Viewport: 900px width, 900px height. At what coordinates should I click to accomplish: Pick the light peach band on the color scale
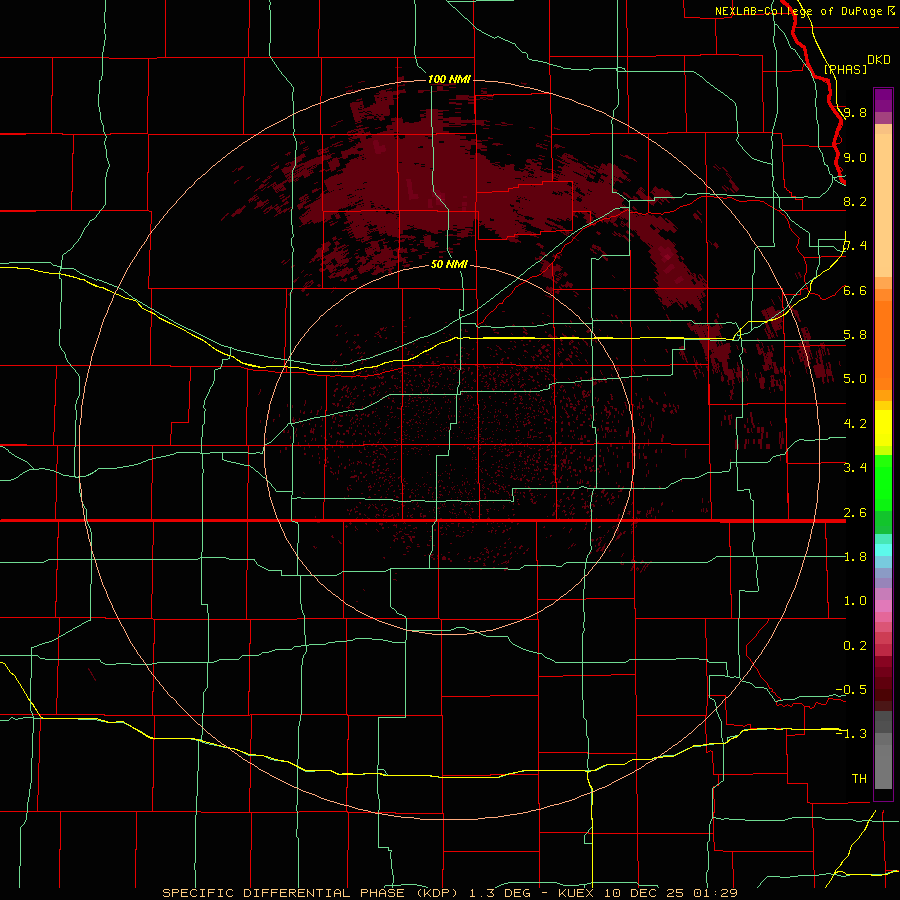(x=883, y=205)
